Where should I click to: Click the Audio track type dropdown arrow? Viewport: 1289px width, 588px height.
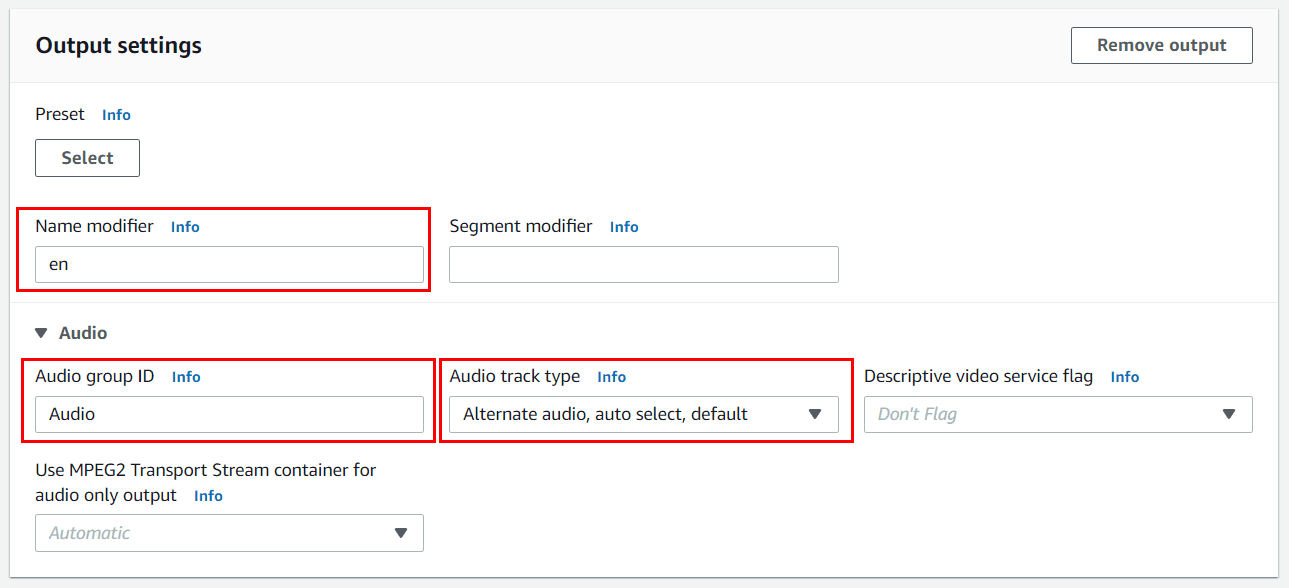(815, 414)
